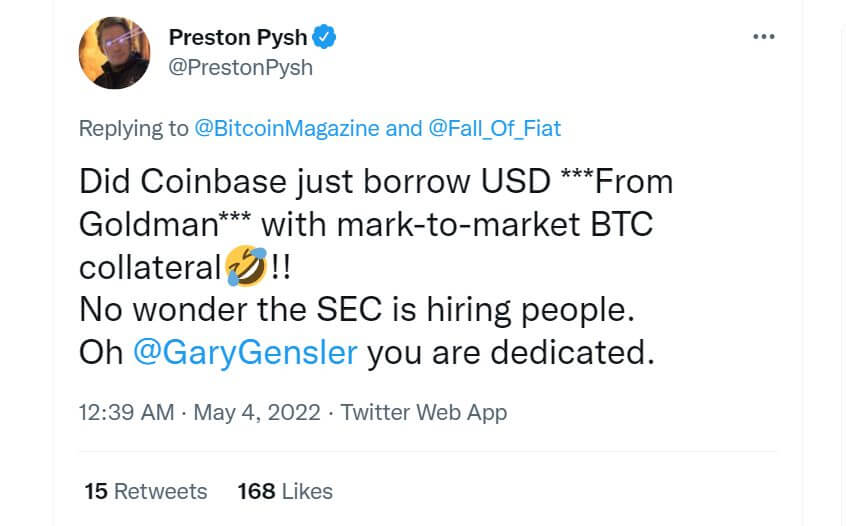The height and width of the screenshot is (526, 846).
Task: Click the "Replying to" label
Action: coord(134,128)
